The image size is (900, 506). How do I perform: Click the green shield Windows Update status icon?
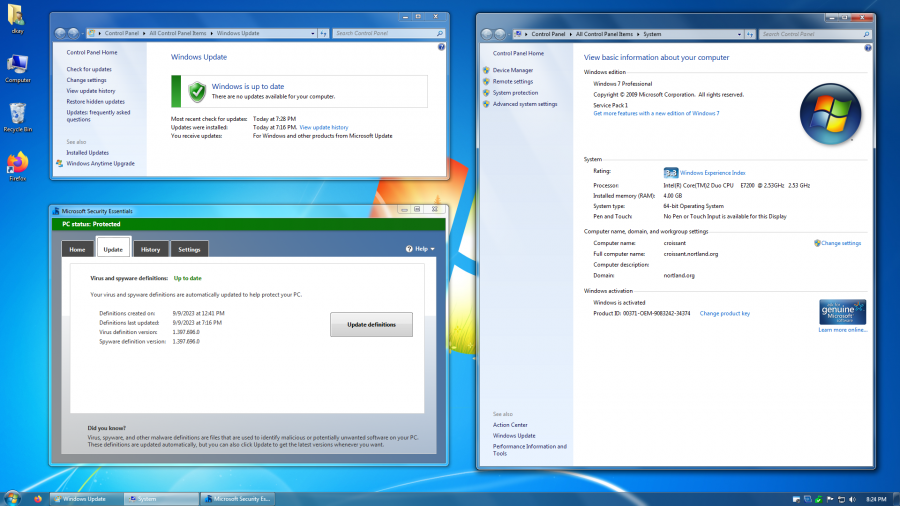[197, 92]
